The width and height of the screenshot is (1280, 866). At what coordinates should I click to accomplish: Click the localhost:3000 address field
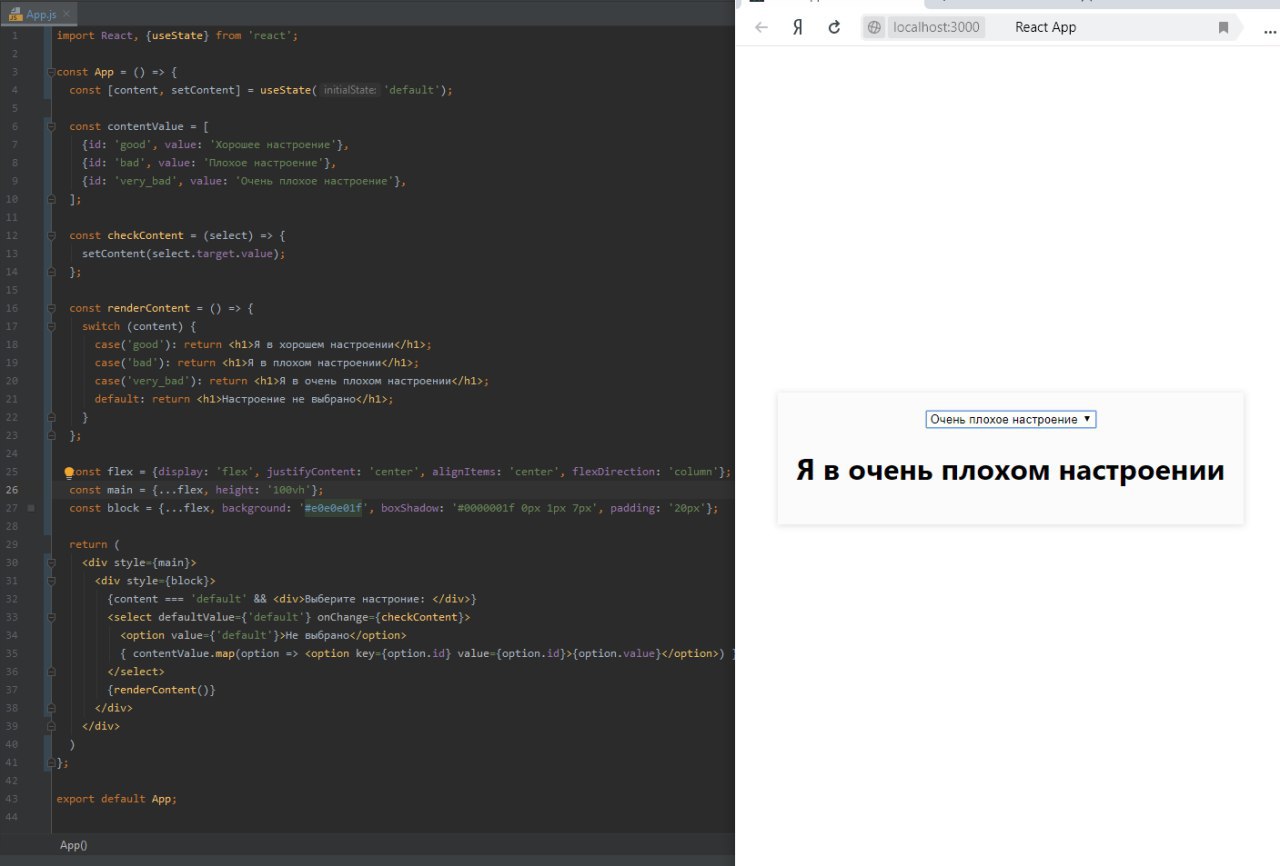934,28
